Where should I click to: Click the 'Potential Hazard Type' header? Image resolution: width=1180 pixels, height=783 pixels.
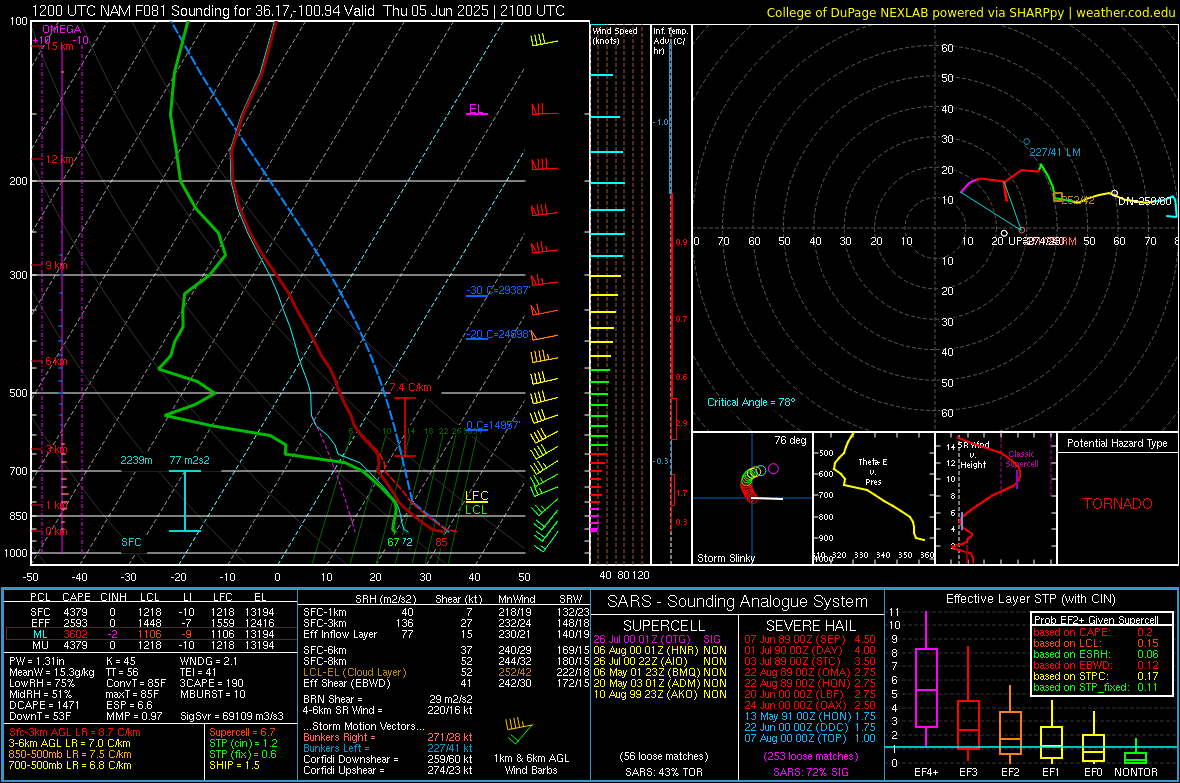[1118, 443]
